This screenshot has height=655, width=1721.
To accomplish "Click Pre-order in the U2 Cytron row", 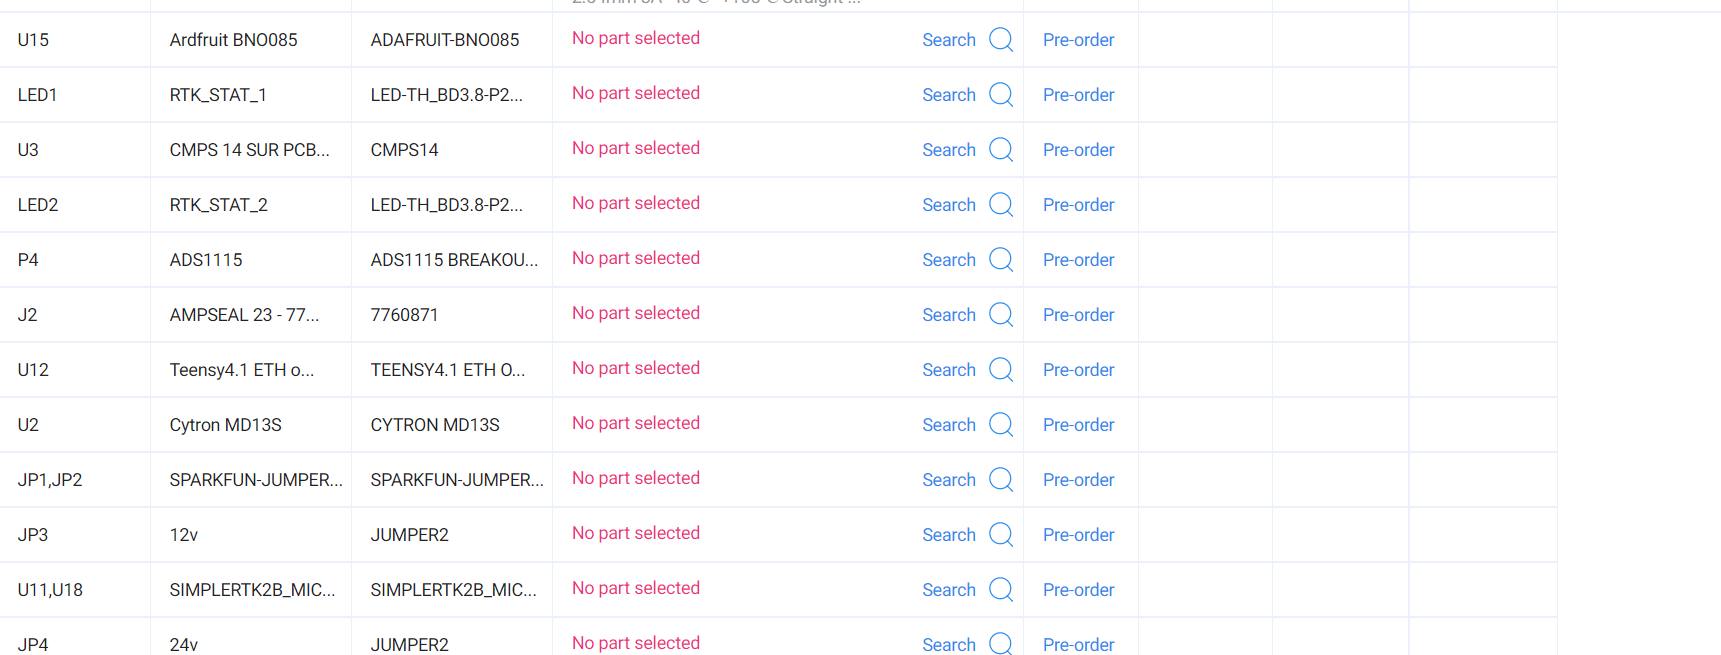I will [1078, 425].
